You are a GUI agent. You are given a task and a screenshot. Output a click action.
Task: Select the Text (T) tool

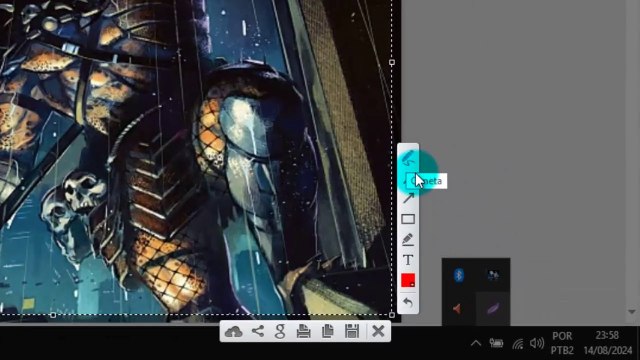pyautogui.click(x=408, y=260)
